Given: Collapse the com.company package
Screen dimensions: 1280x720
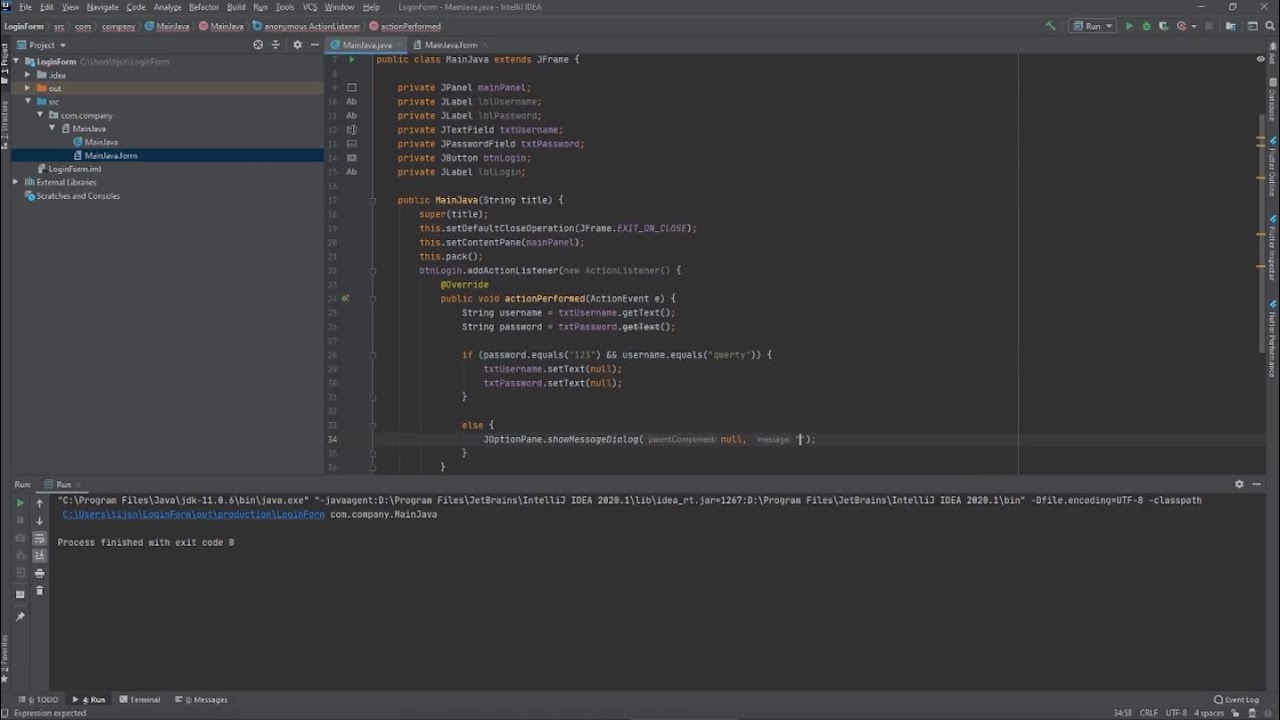Looking at the screenshot, I should [x=41, y=115].
